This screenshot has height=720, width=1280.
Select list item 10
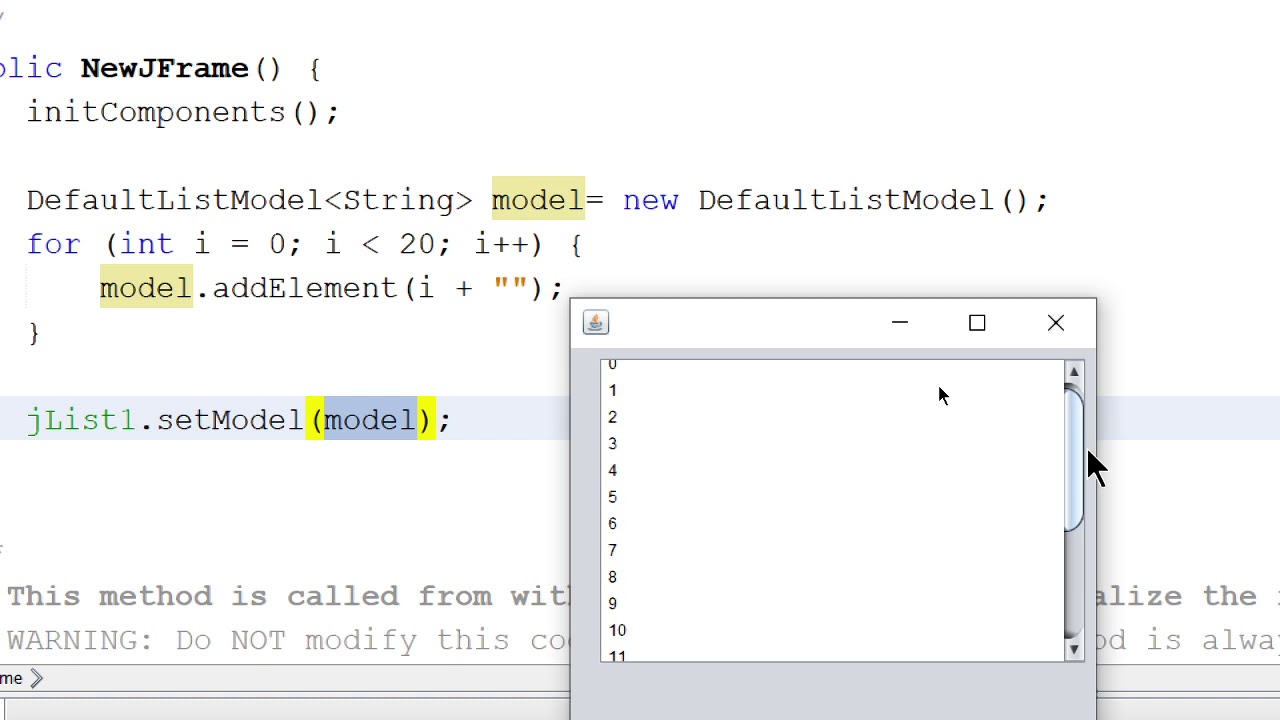832,631
